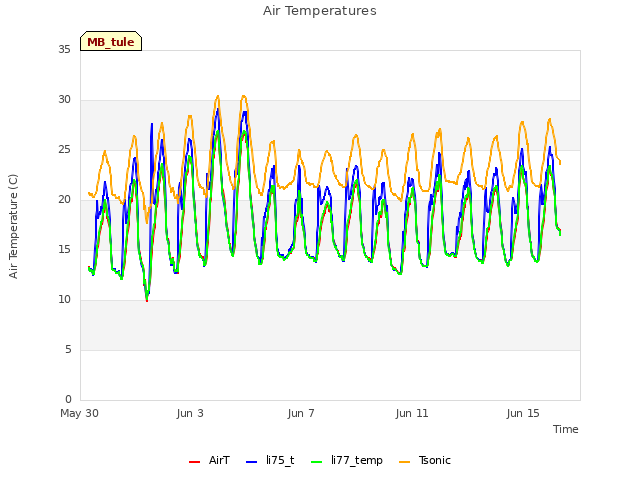Click the green li77_temp legend swatch
The height and width of the screenshot is (480, 640).
click(317, 462)
